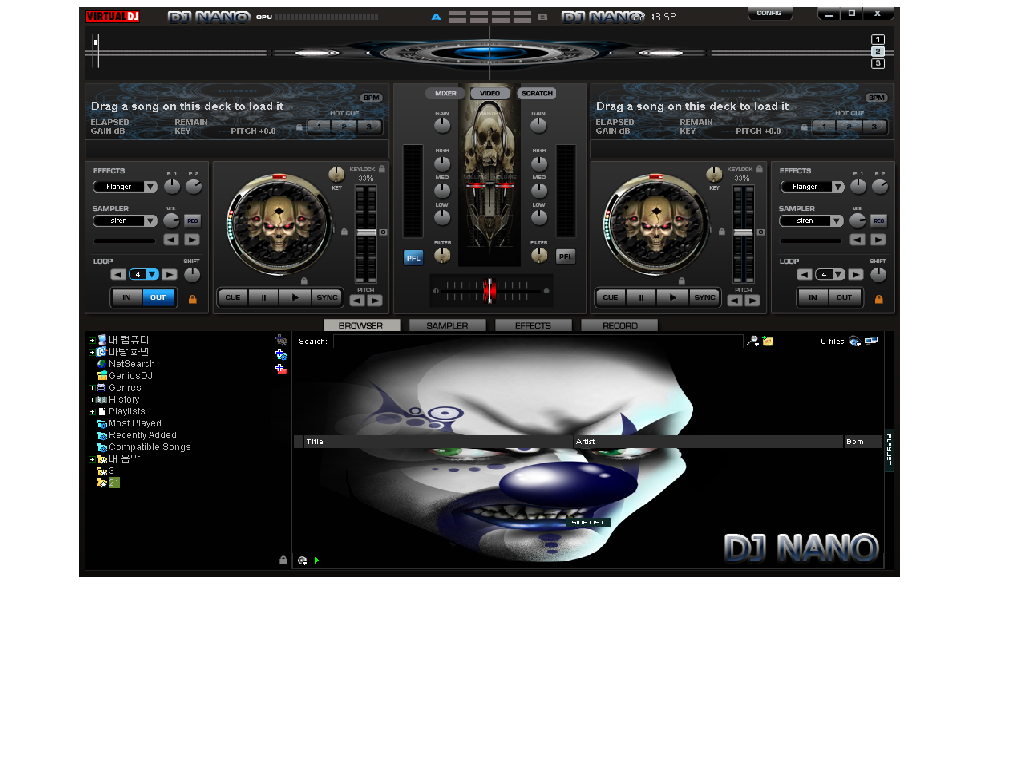Click the left deck CUE button
This screenshot has height=768, width=1024.
[233, 298]
